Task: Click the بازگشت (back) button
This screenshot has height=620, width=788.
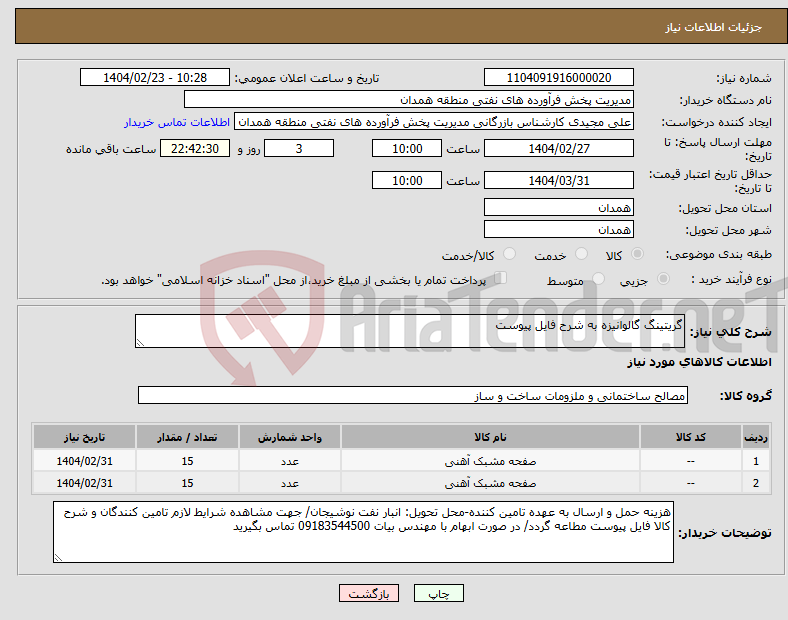Action: click(369, 593)
